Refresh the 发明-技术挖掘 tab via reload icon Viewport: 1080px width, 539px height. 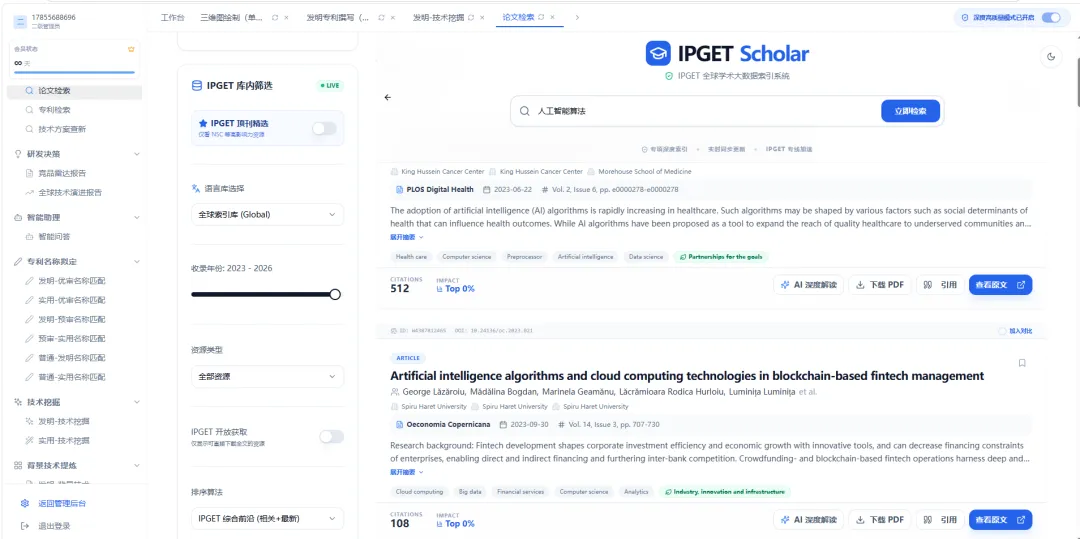pyautogui.click(x=471, y=17)
